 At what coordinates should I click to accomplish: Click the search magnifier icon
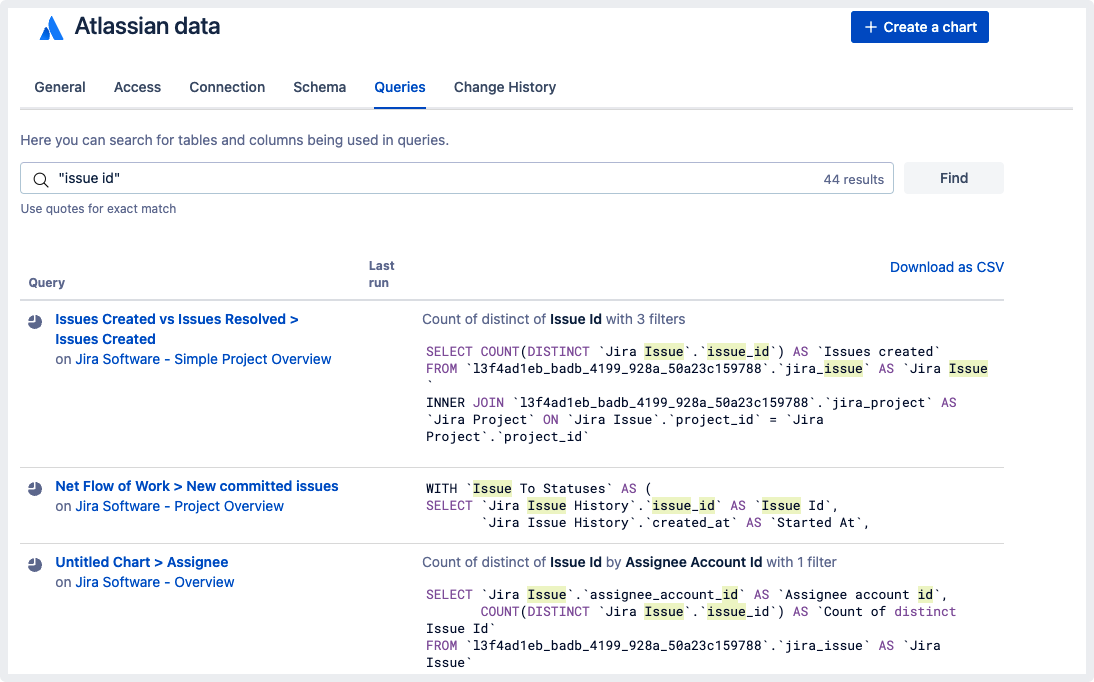tap(41, 179)
